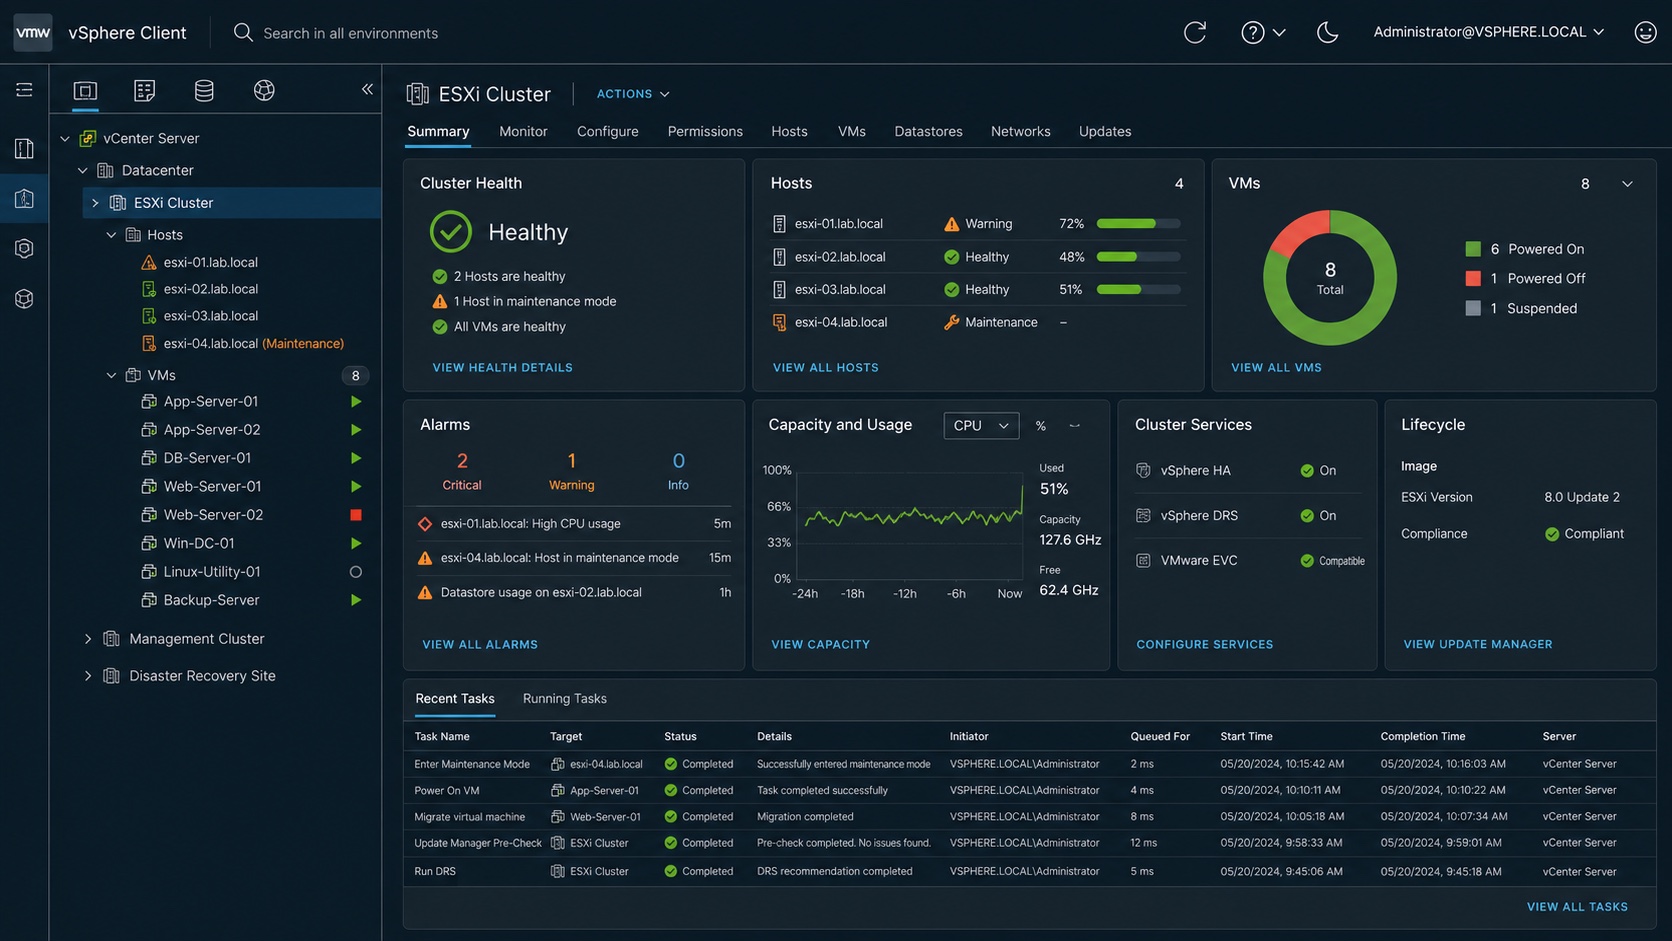Screen dimensions: 1672x941
Task: Expand the Management Cluster tree node
Action: [x=88, y=639]
